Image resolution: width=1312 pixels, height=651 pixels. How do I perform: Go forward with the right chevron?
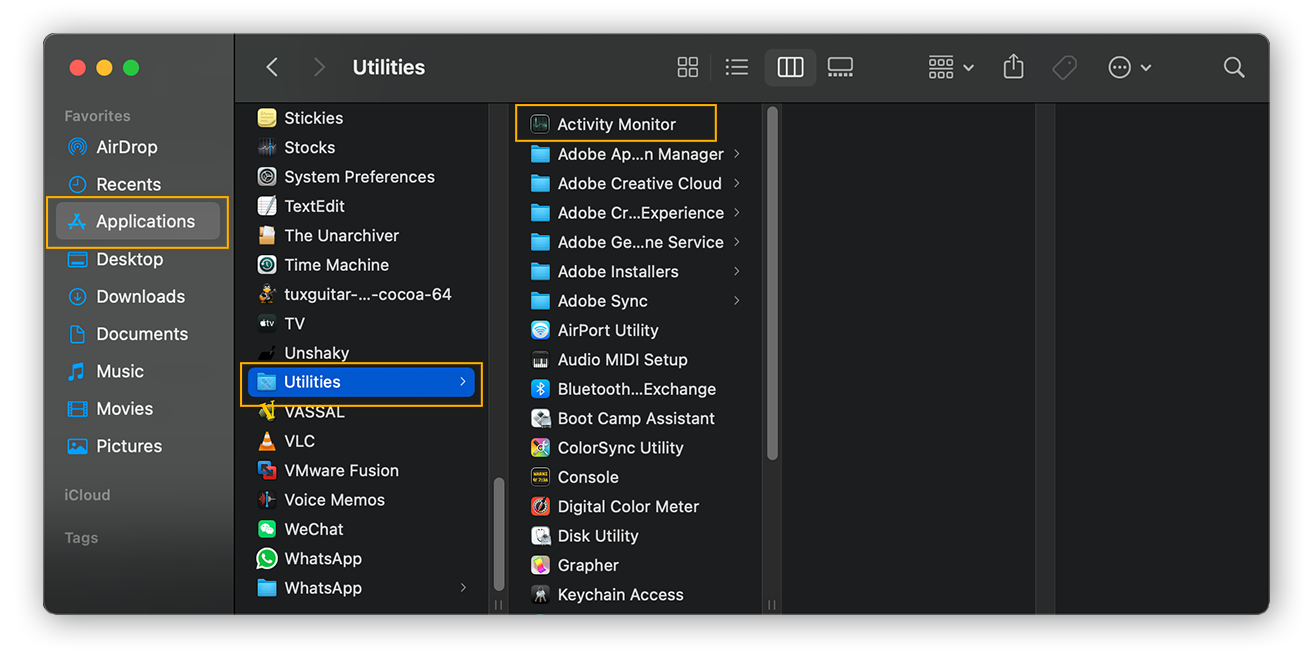pyautogui.click(x=319, y=67)
